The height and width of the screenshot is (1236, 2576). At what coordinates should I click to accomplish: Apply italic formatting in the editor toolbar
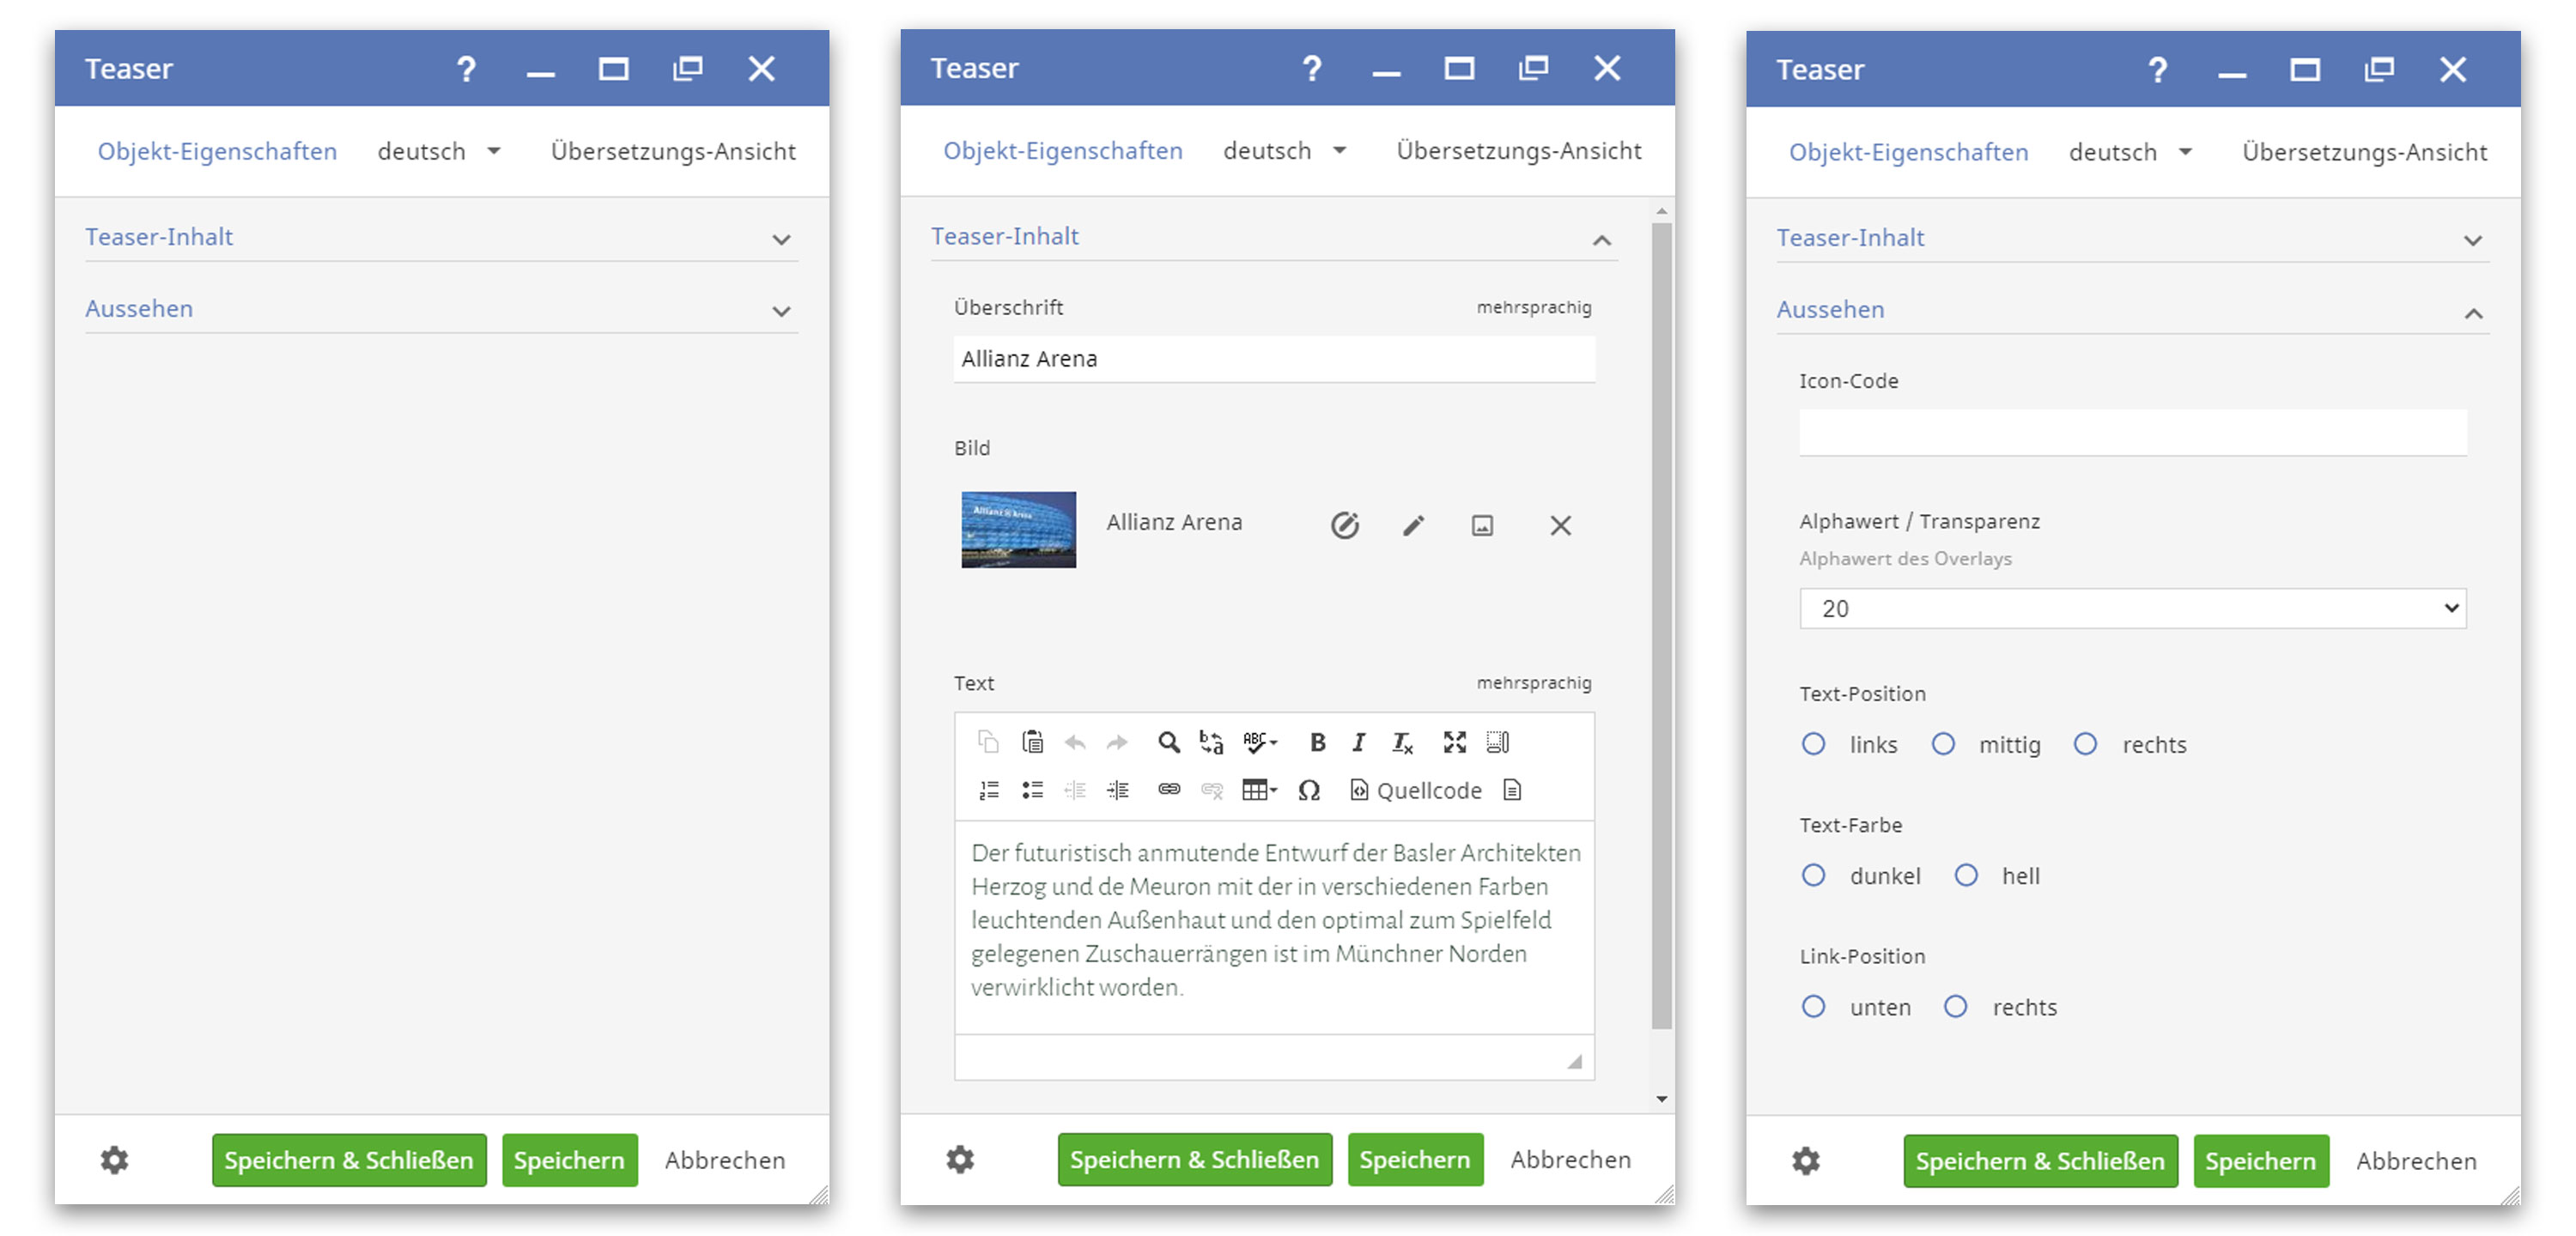tap(1358, 742)
